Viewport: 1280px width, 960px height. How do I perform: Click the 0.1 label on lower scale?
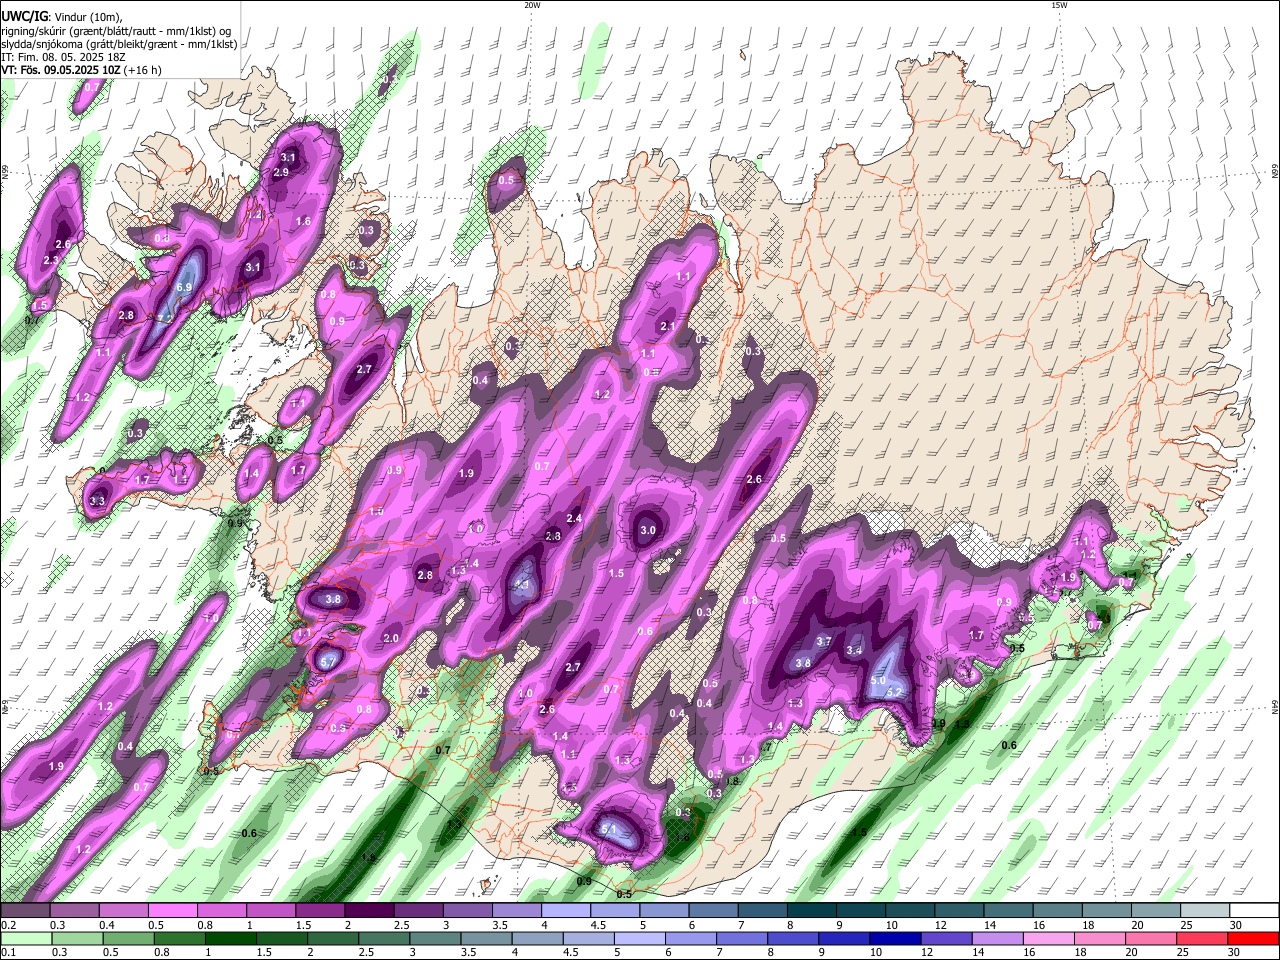tap(8, 952)
